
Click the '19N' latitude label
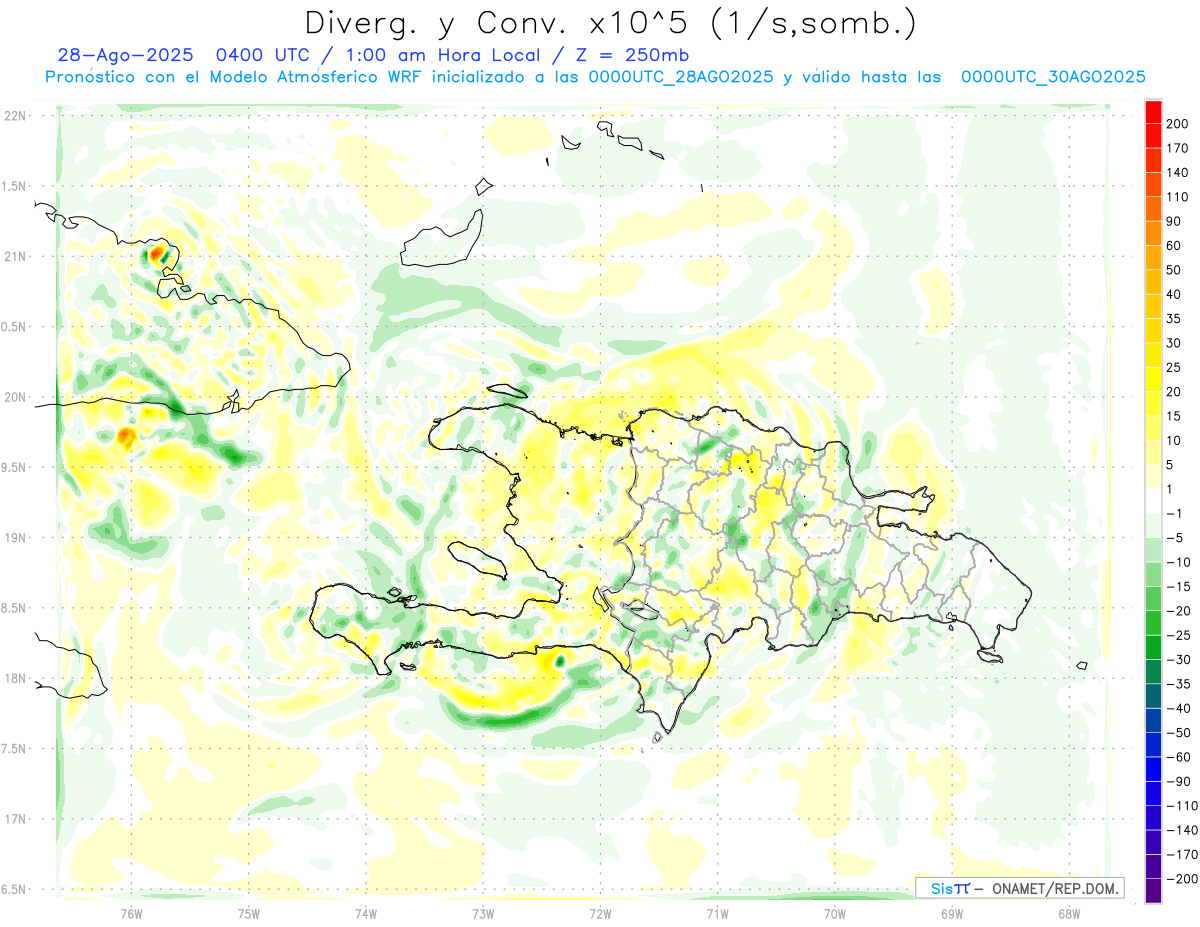[x=15, y=537]
